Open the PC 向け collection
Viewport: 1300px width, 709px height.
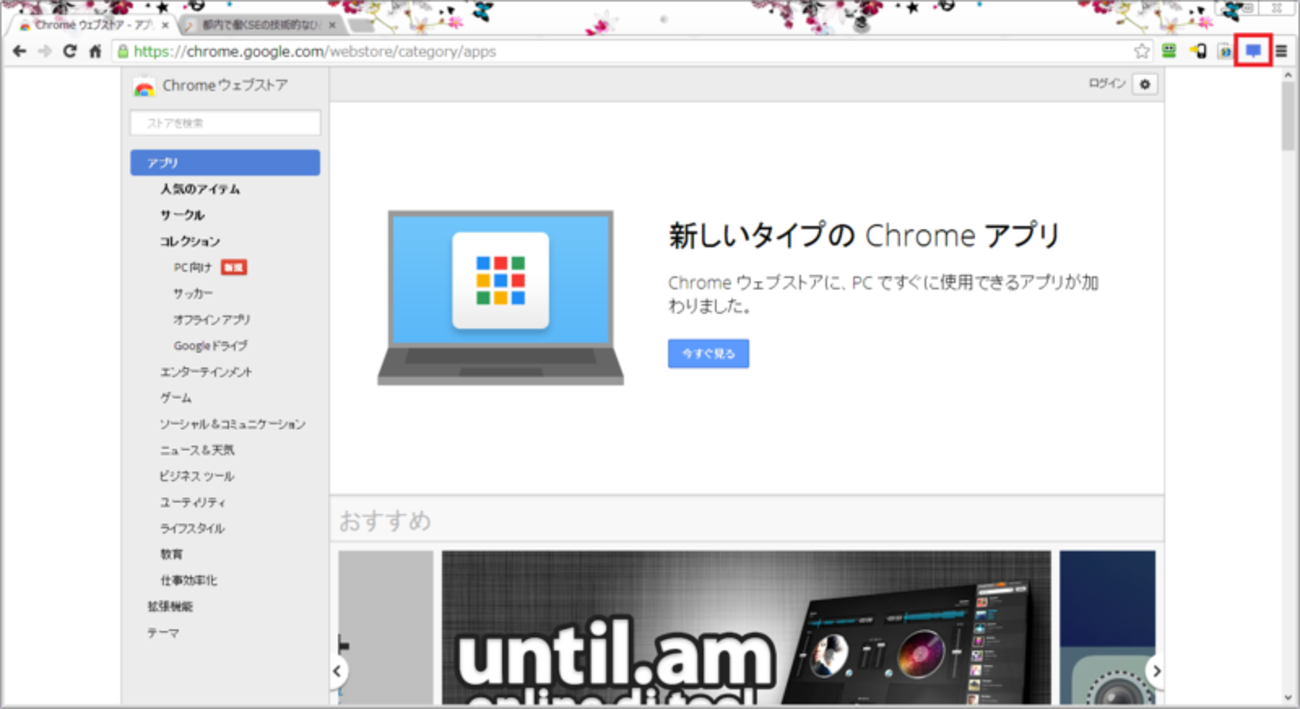(x=193, y=267)
